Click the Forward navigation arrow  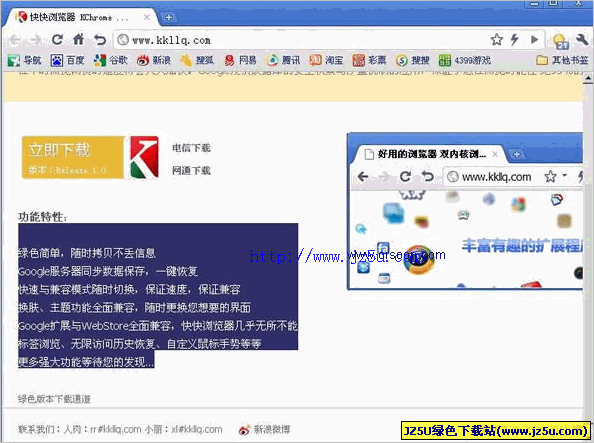(x=36, y=40)
